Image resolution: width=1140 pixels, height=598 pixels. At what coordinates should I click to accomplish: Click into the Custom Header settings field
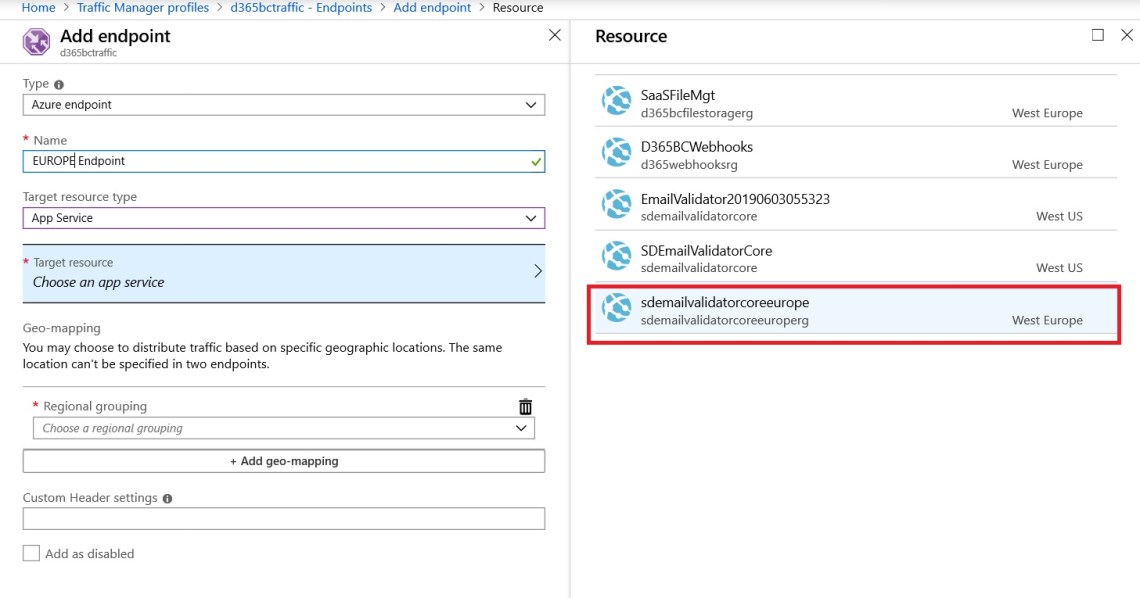[283, 519]
